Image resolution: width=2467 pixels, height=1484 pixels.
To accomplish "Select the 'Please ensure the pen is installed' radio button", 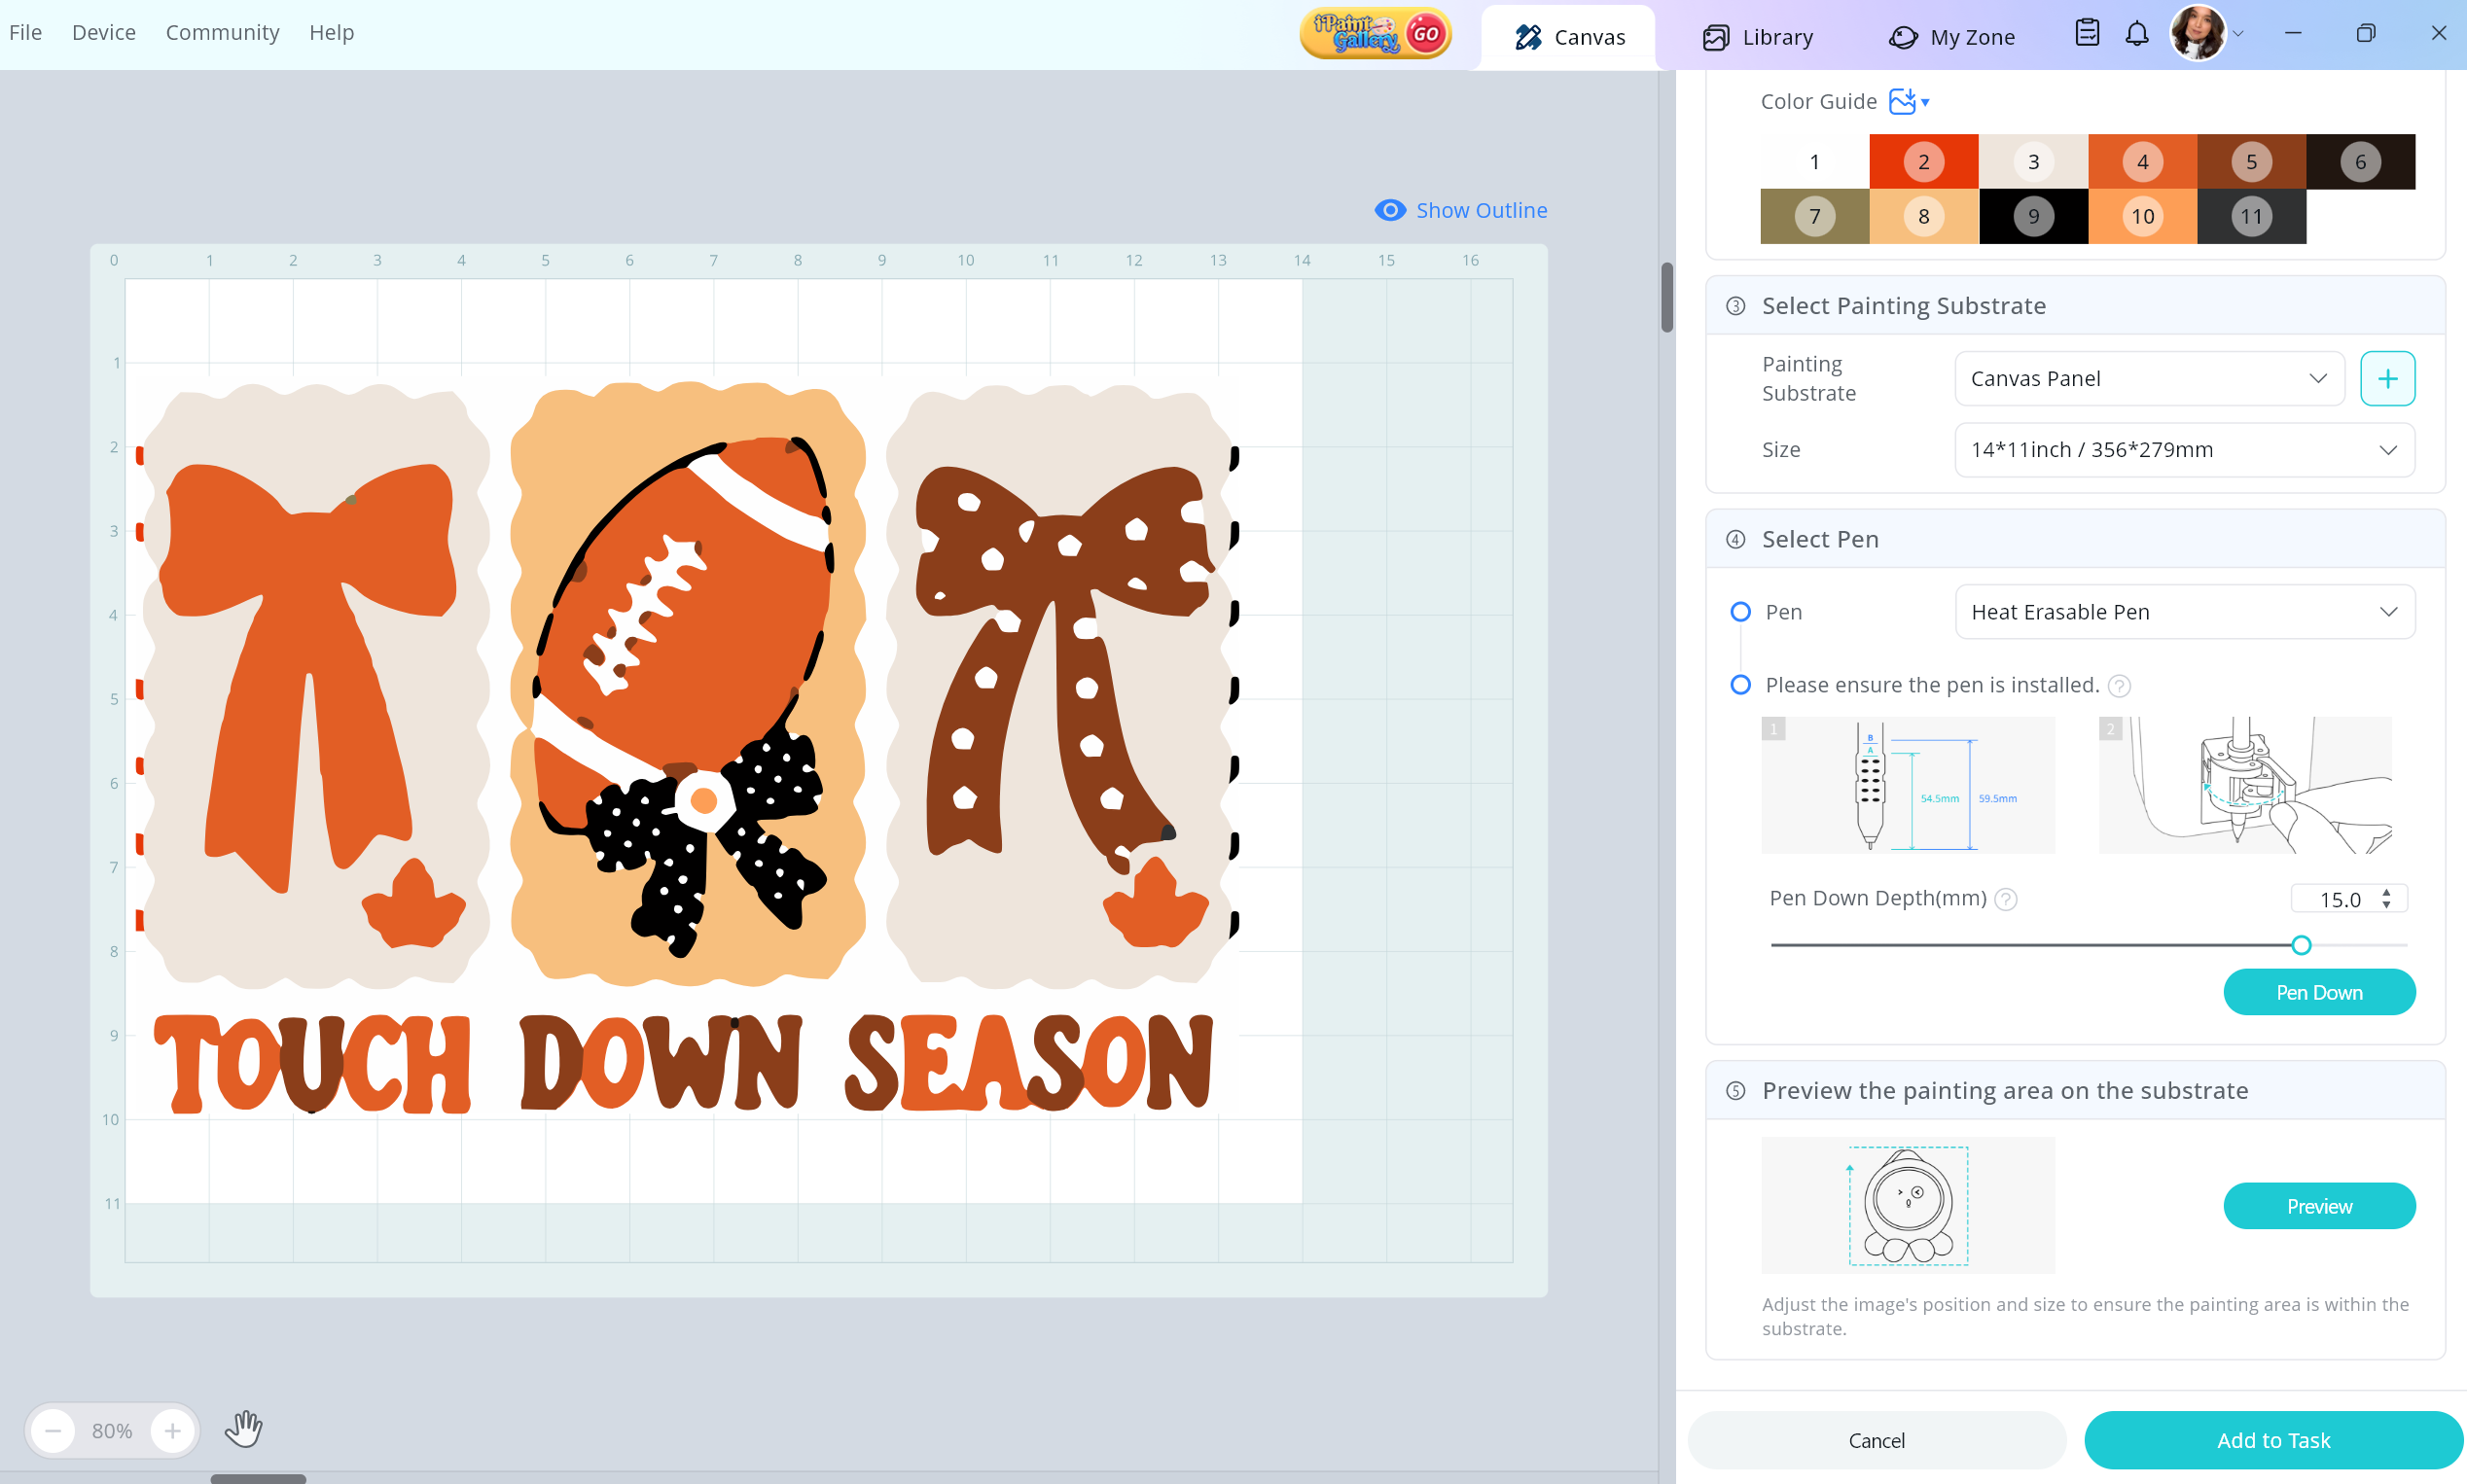I will 1740,685.
